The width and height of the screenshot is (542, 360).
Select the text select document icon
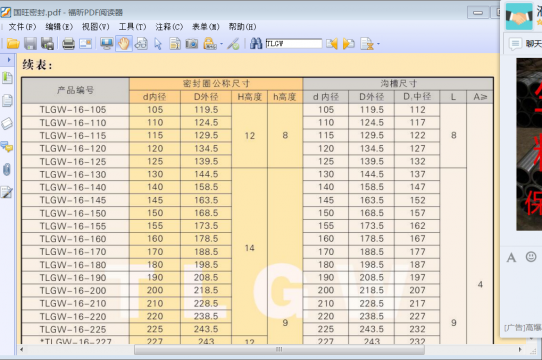tap(175, 44)
